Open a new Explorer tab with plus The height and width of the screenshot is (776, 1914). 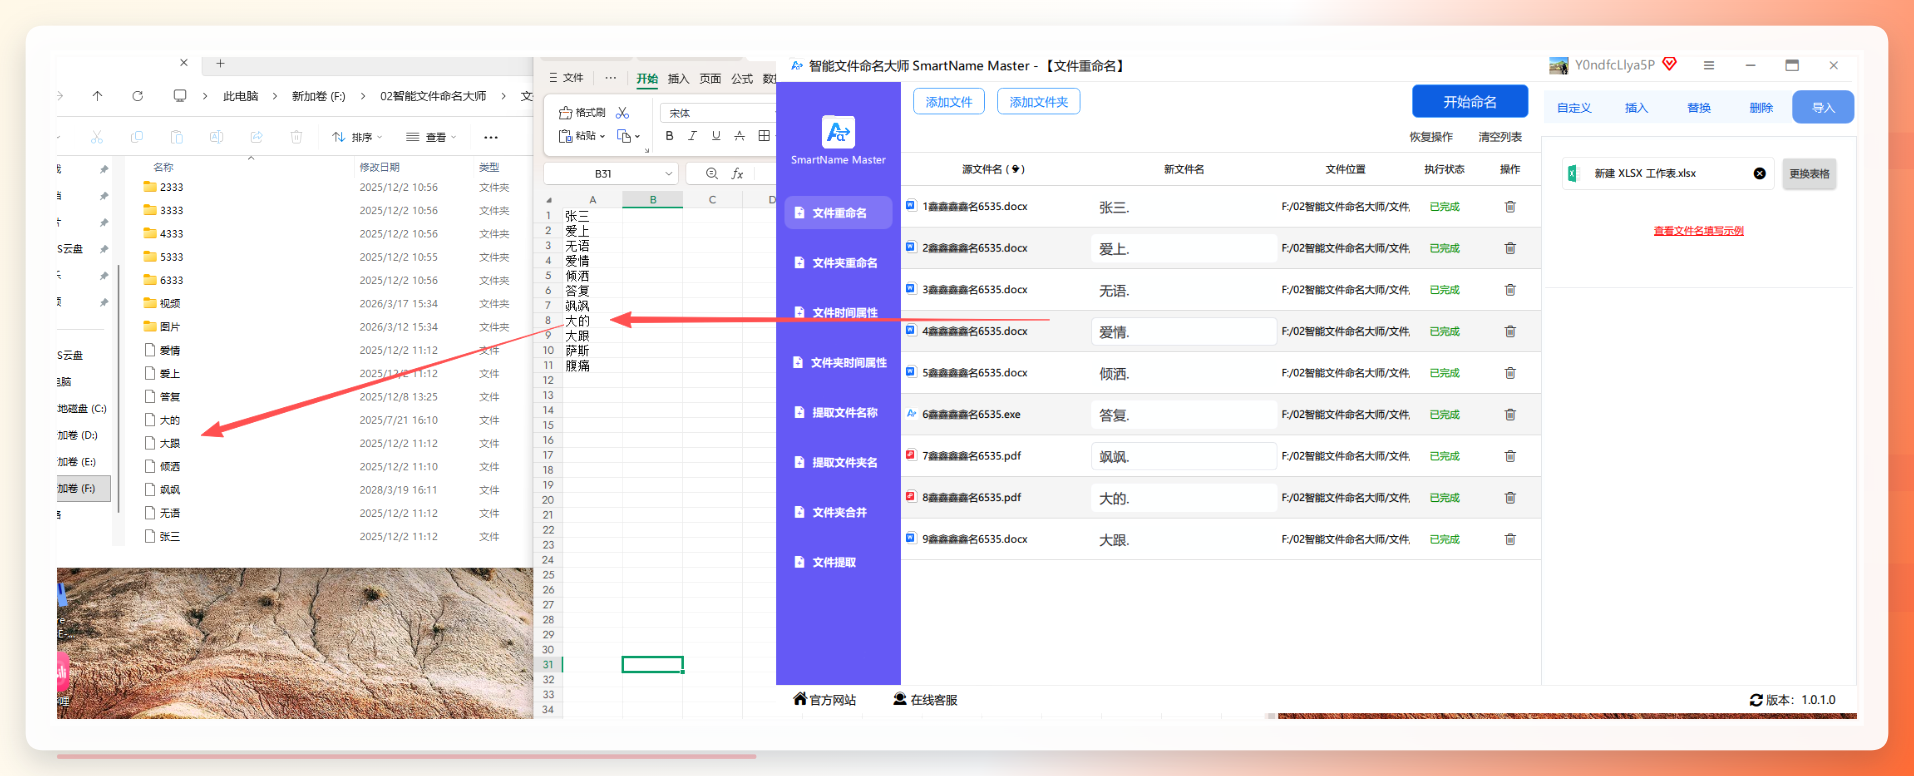[220, 63]
